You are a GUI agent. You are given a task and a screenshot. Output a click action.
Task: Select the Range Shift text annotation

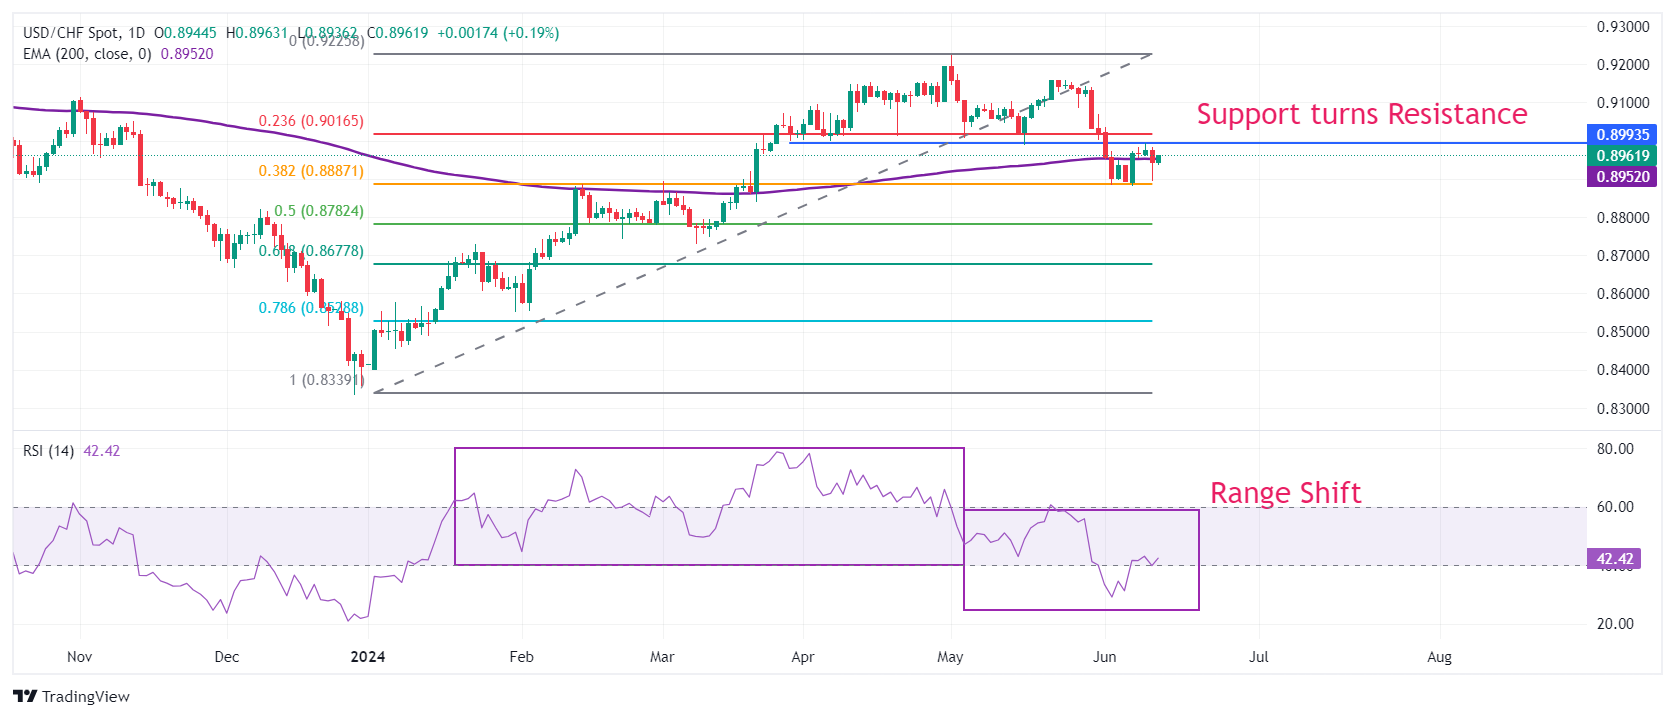[1285, 493]
